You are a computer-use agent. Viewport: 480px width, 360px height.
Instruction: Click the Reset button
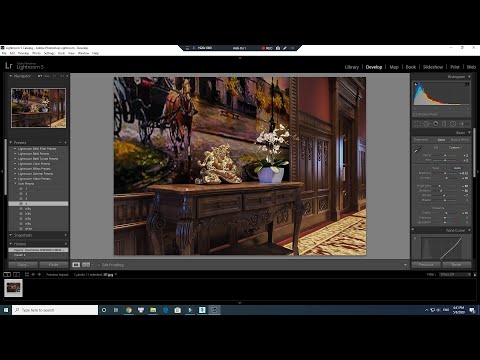click(457, 265)
